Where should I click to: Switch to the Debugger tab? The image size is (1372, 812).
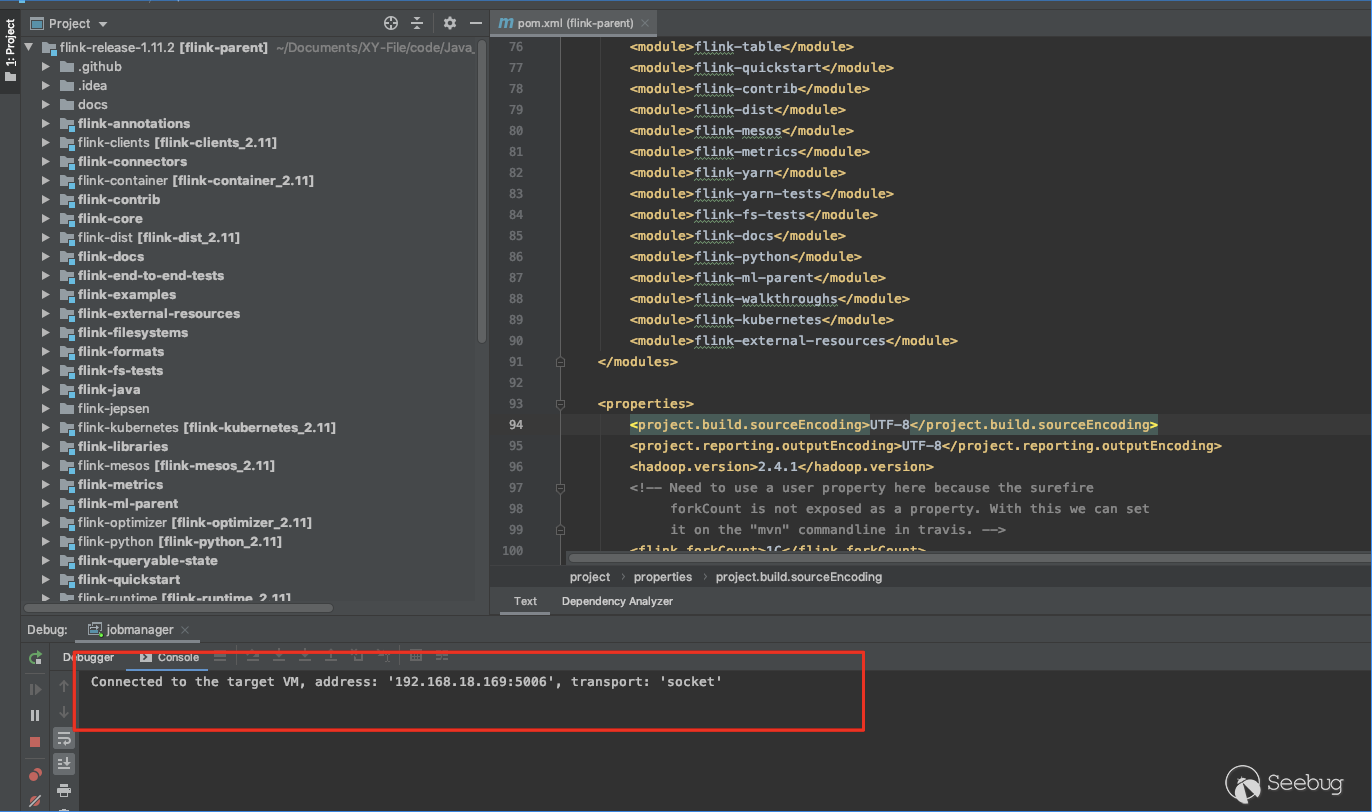(89, 657)
